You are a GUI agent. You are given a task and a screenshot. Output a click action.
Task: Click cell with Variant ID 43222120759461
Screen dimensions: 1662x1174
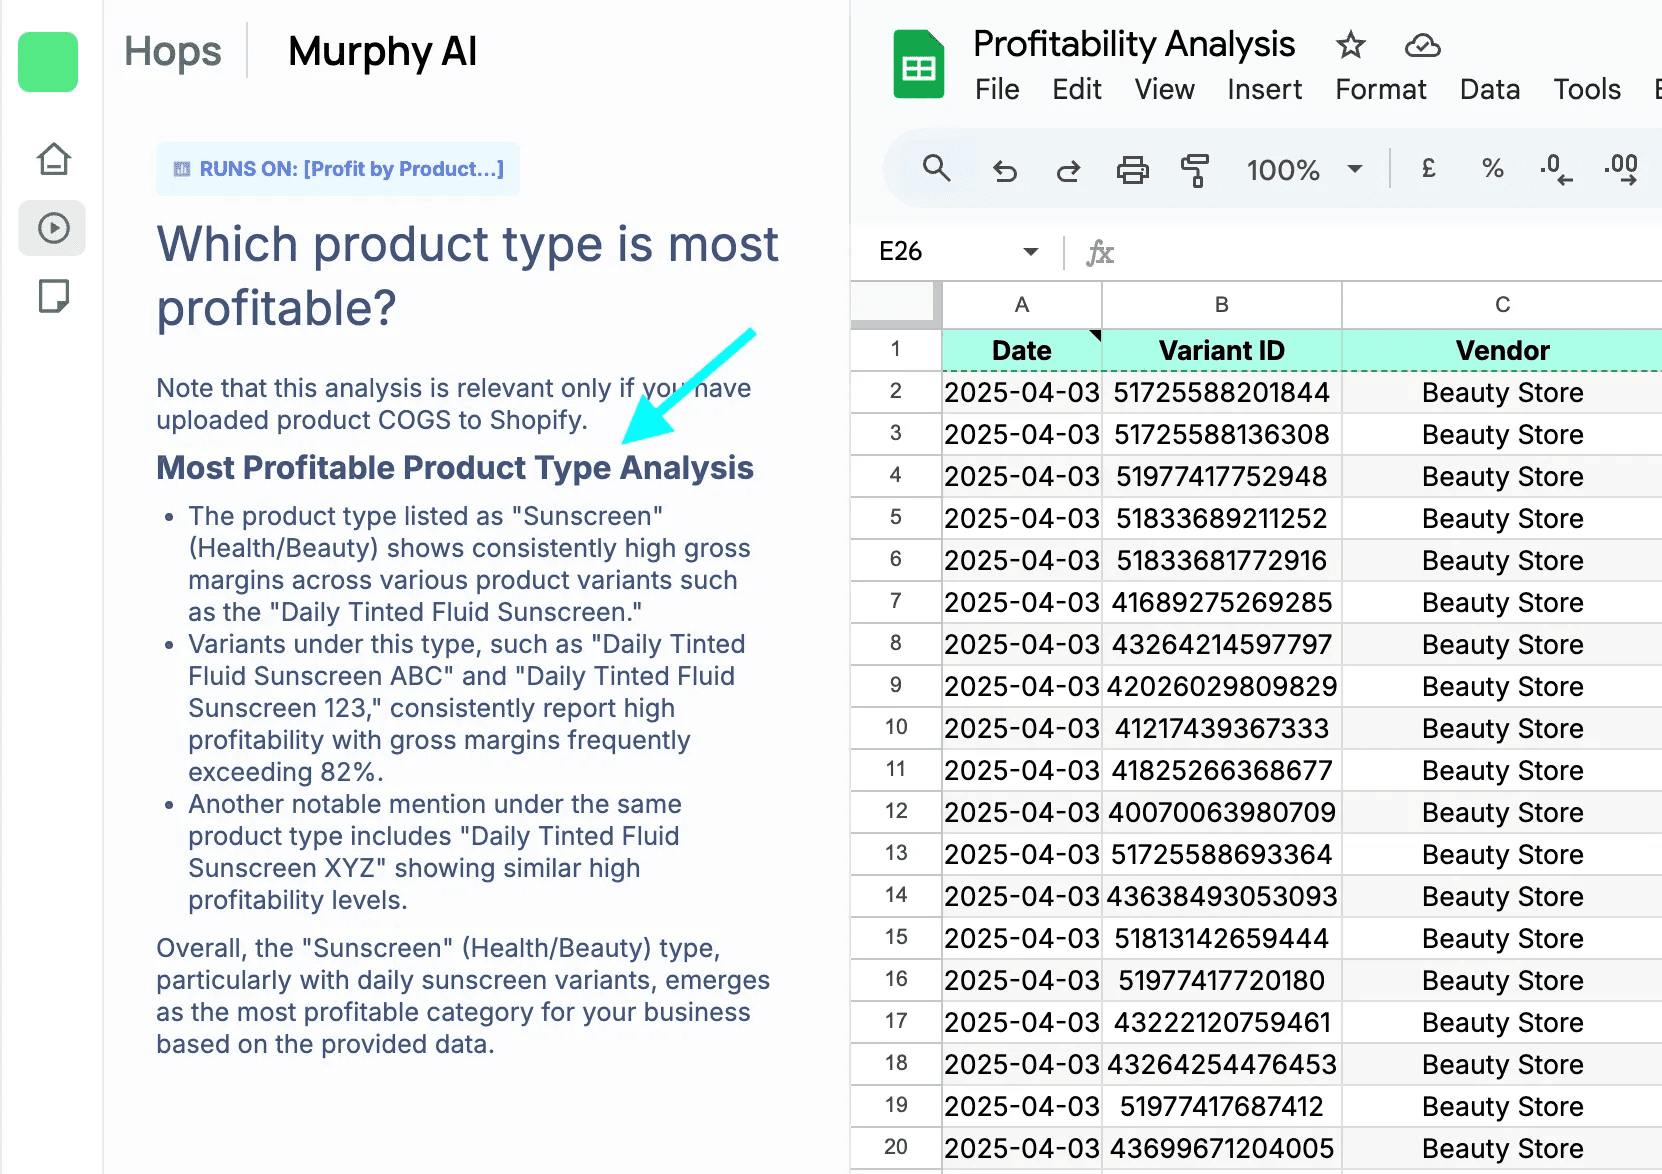pos(1222,1022)
